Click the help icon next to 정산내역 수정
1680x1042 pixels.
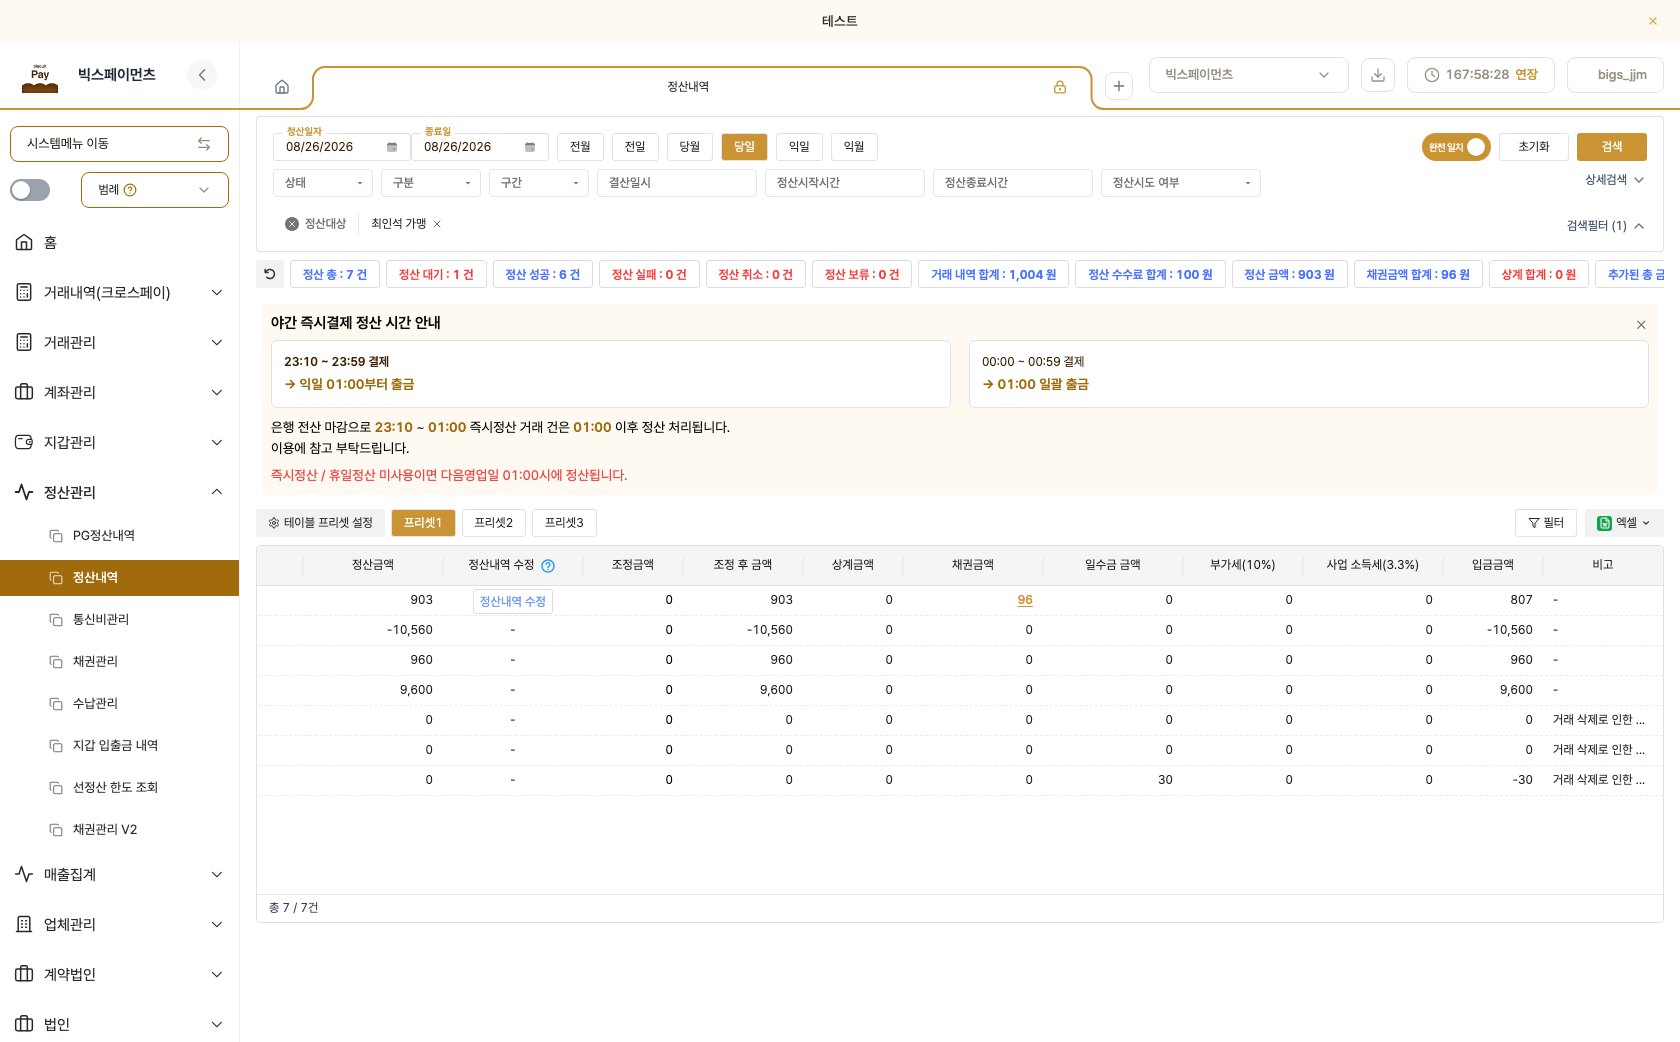pyautogui.click(x=548, y=566)
